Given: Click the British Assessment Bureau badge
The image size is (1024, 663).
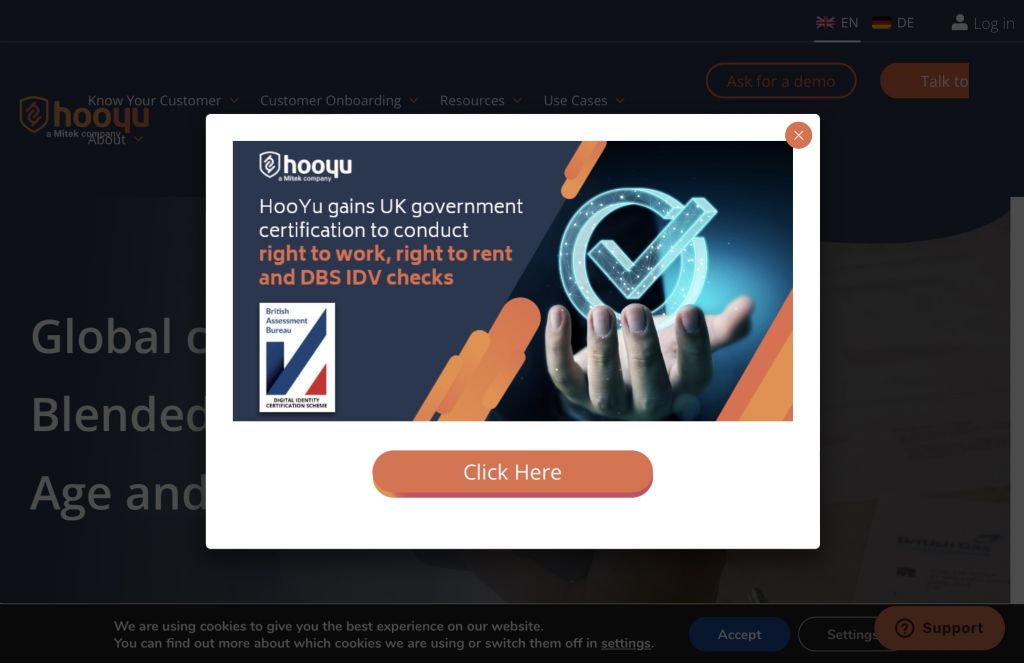Looking at the screenshot, I should coord(297,357).
